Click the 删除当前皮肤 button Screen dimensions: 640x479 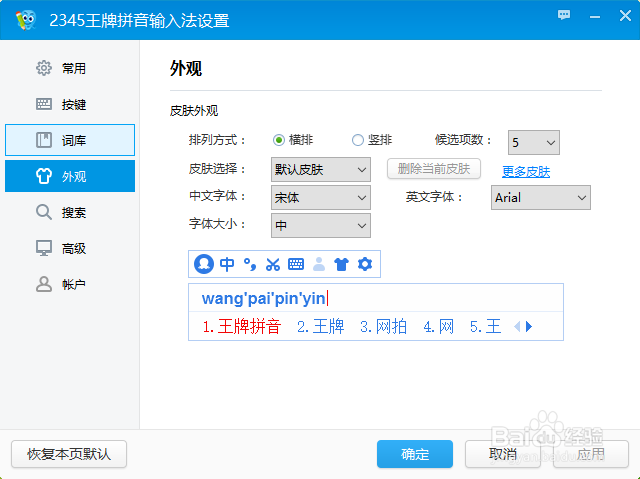433,169
